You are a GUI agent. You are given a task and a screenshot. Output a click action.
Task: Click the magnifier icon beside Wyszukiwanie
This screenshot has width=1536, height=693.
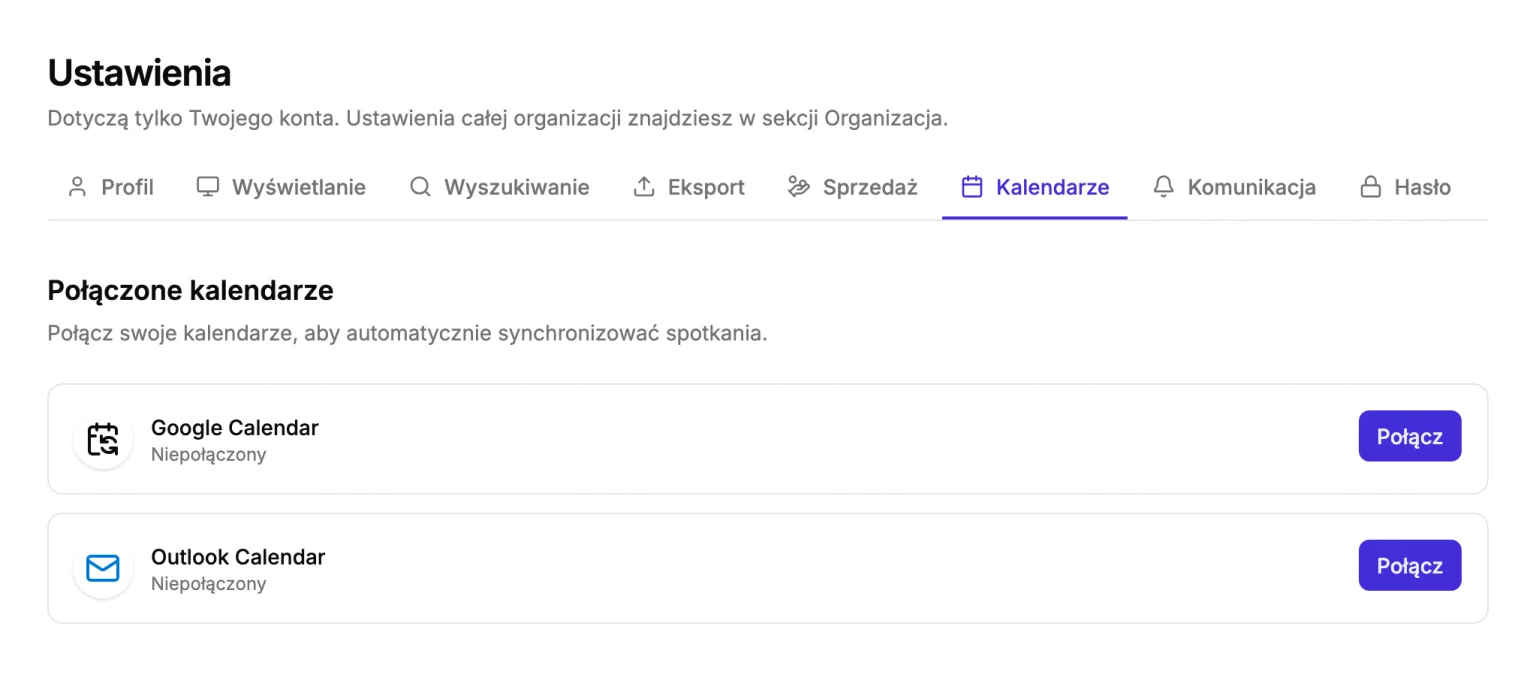[421, 187]
